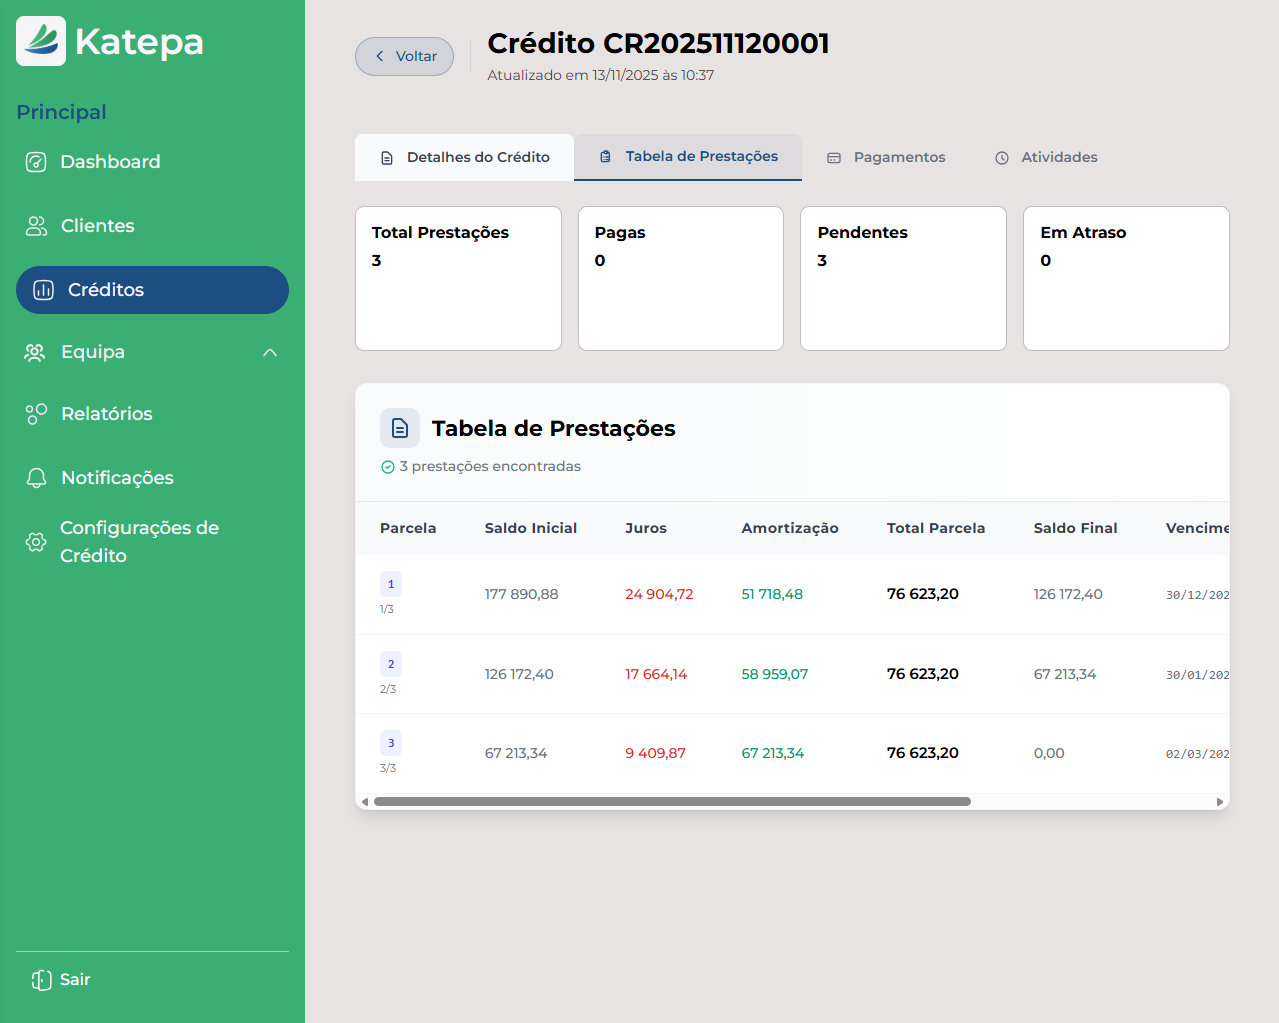Click the Clientes people icon
The image size is (1279, 1023).
pyautogui.click(x=36, y=226)
